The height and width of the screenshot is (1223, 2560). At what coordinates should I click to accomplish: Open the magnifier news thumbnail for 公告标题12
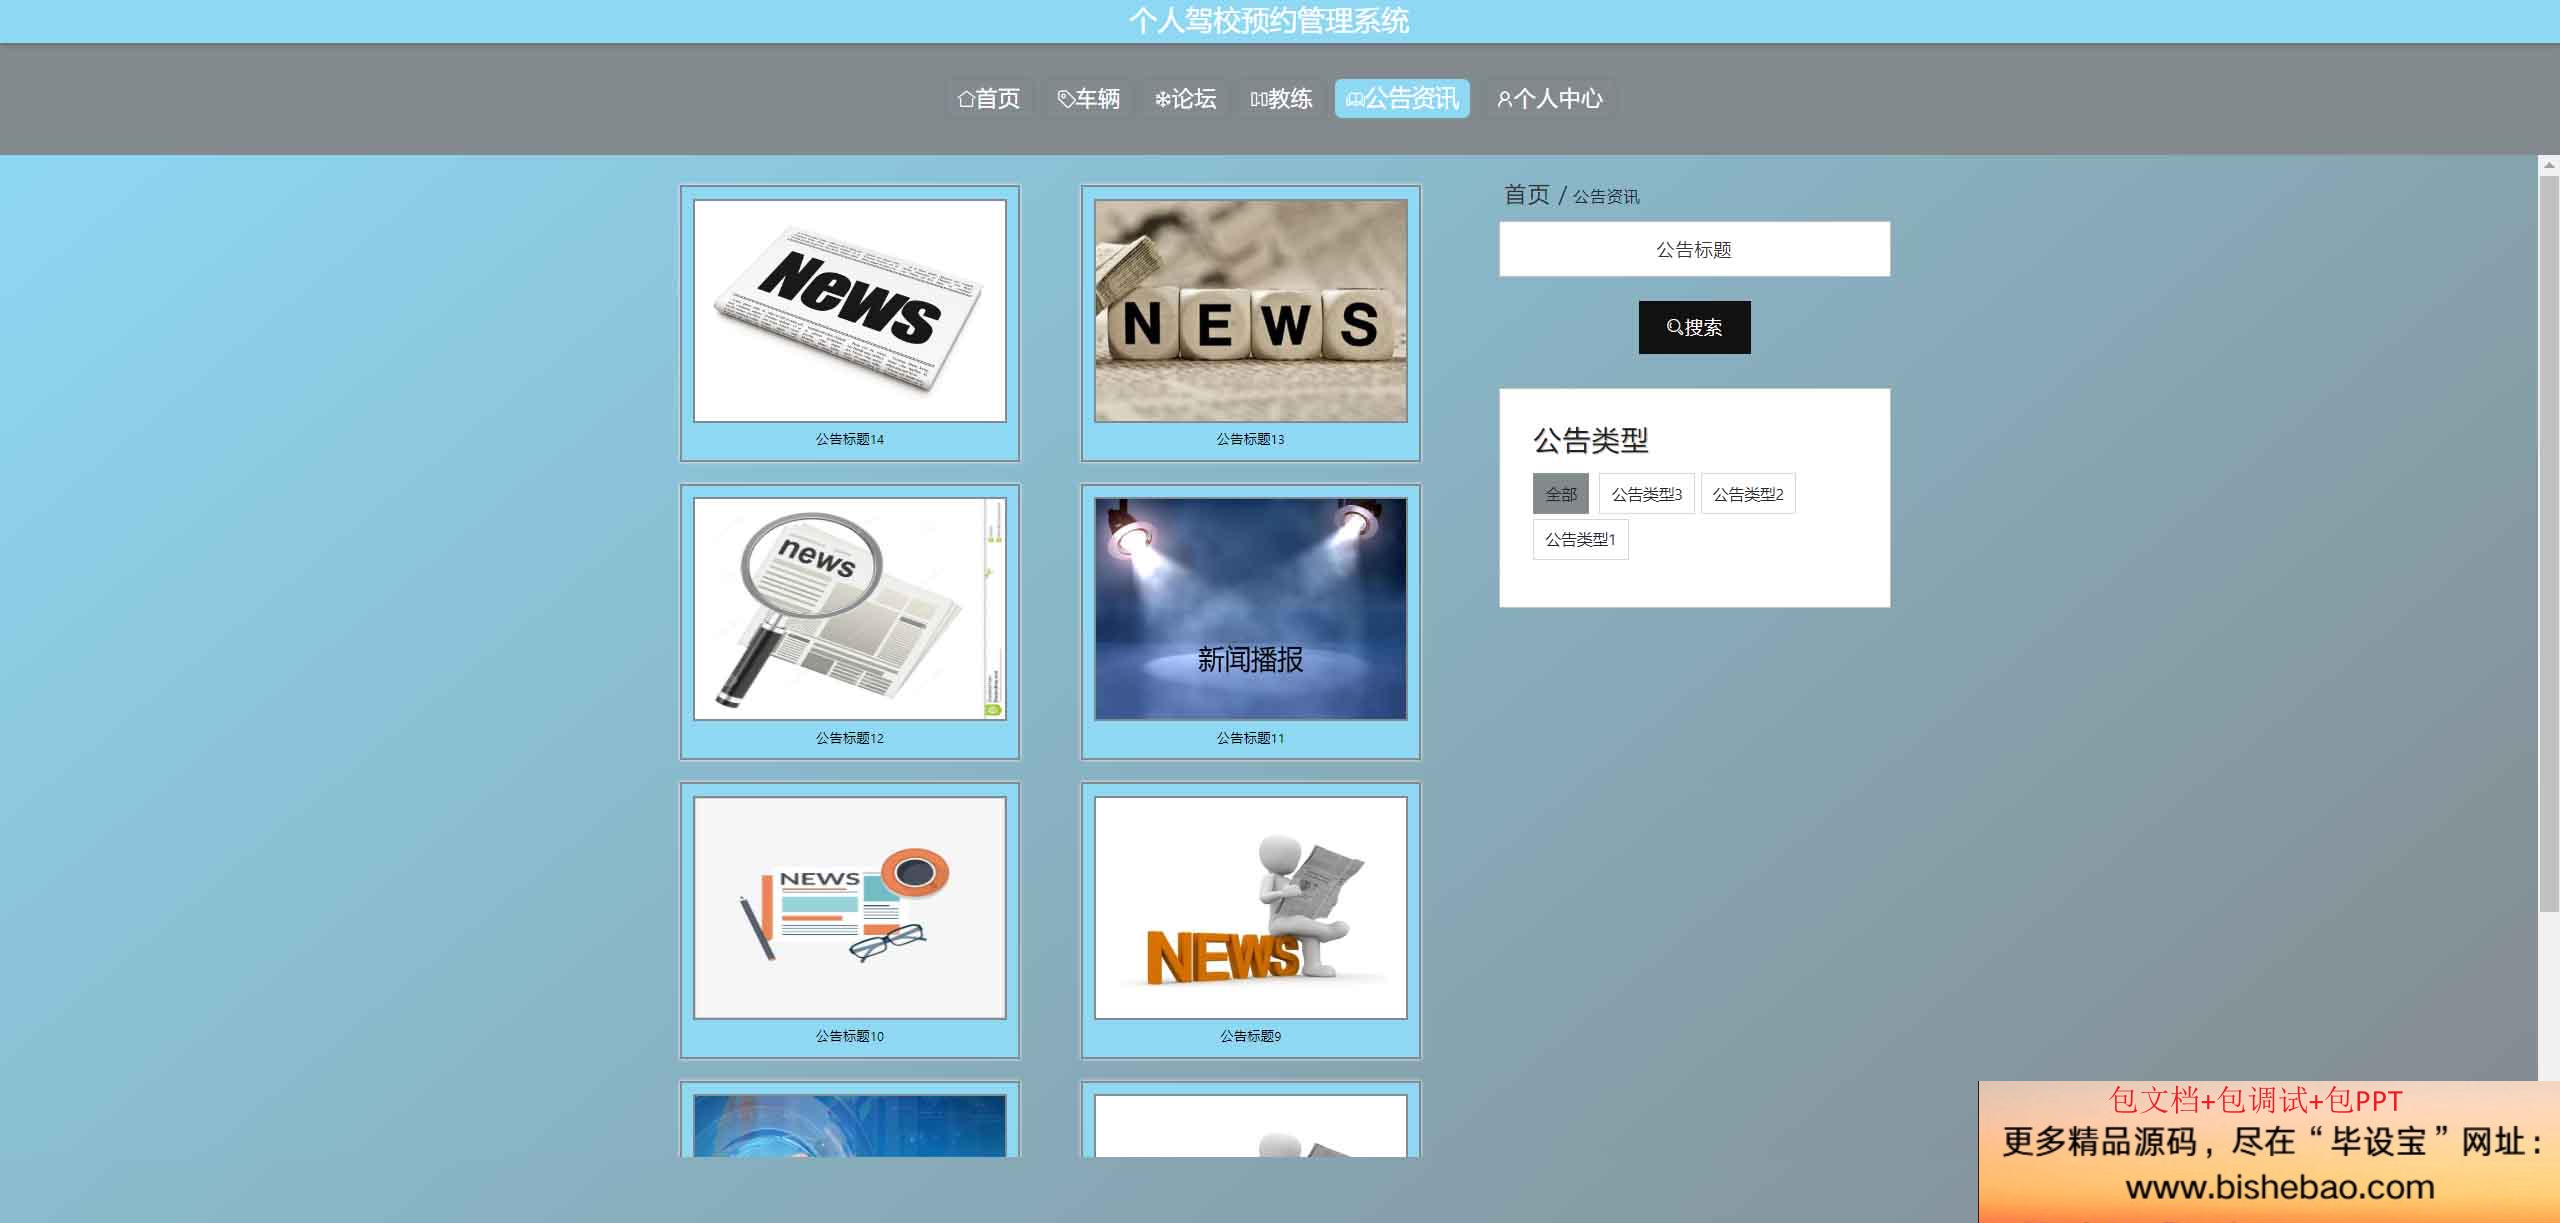point(850,609)
